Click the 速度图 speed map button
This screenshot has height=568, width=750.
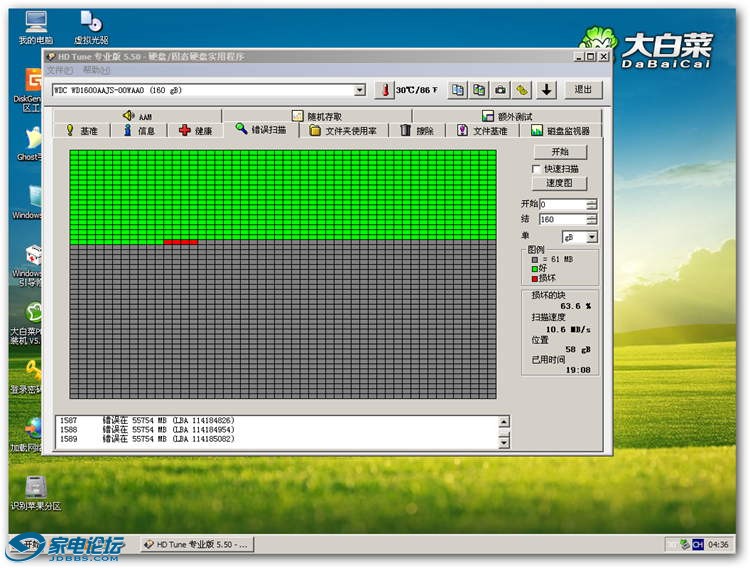559,183
